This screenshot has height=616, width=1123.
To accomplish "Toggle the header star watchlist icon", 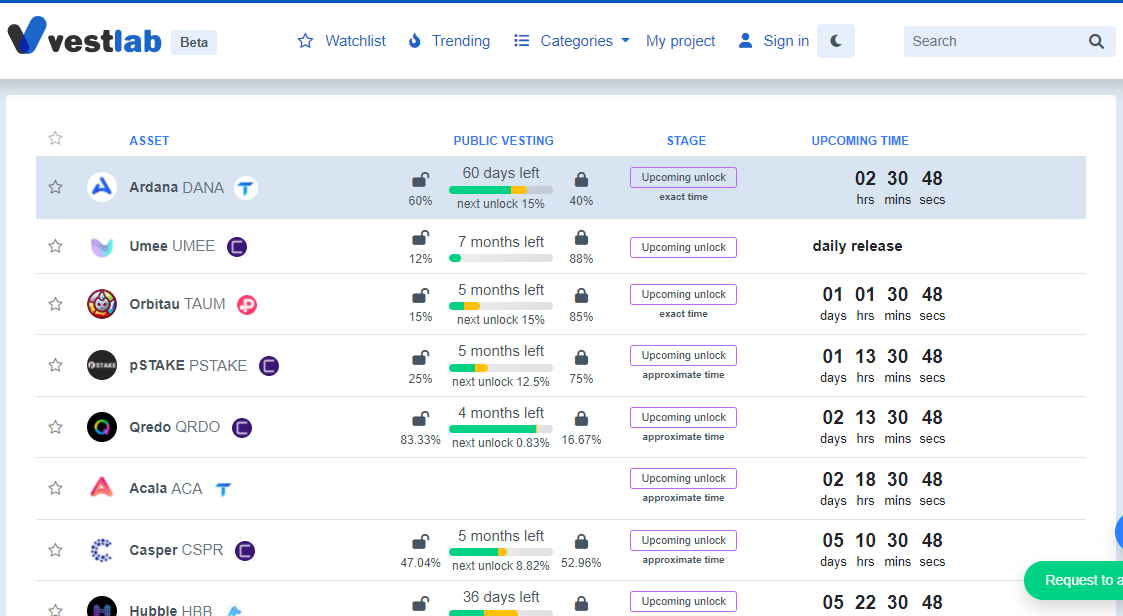I will [55, 138].
